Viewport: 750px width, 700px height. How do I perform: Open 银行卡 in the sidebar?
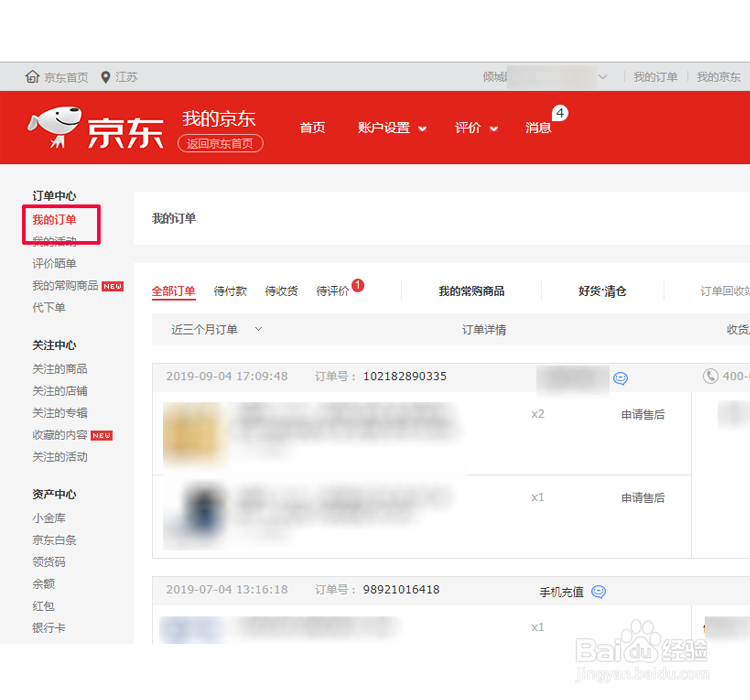coord(48,628)
